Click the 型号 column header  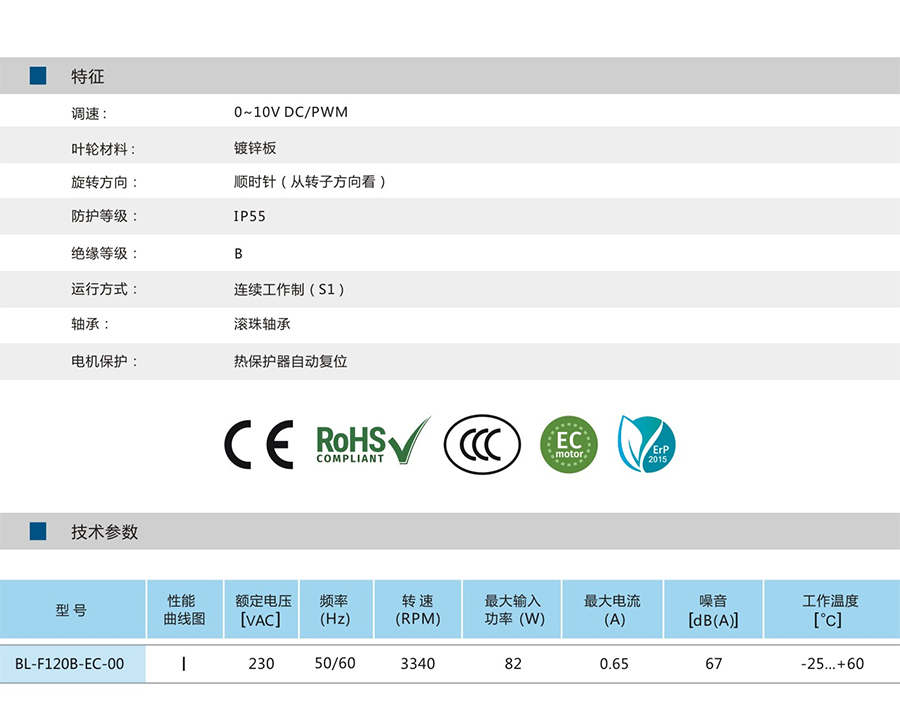(71, 609)
